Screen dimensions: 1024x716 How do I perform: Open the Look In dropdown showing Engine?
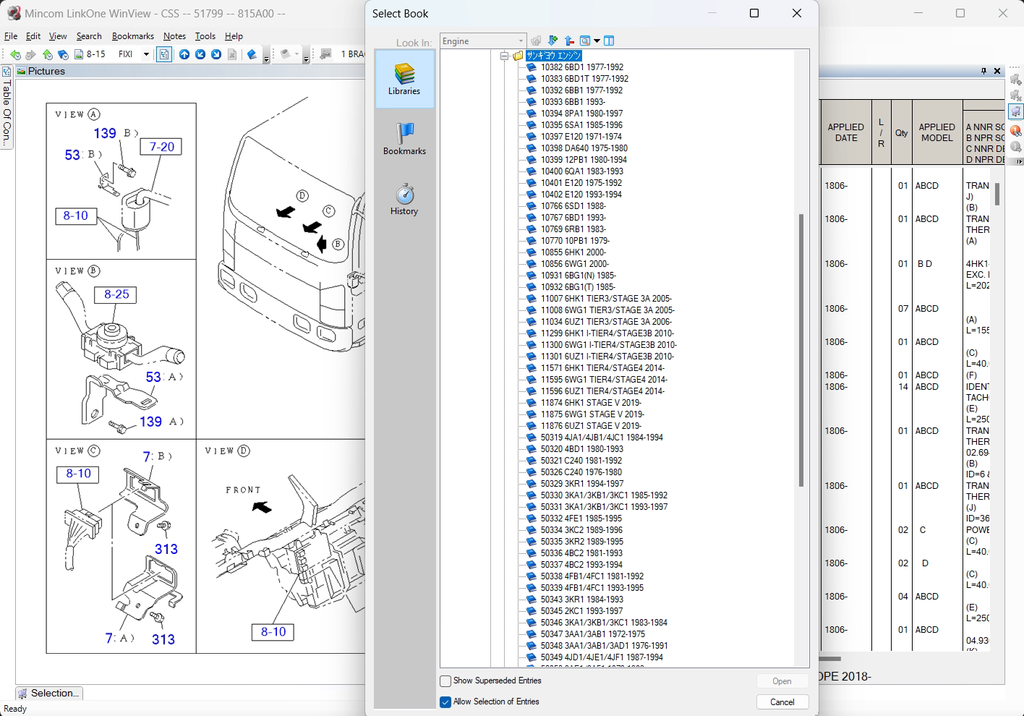pyautogui.click(x=483, y=41)
